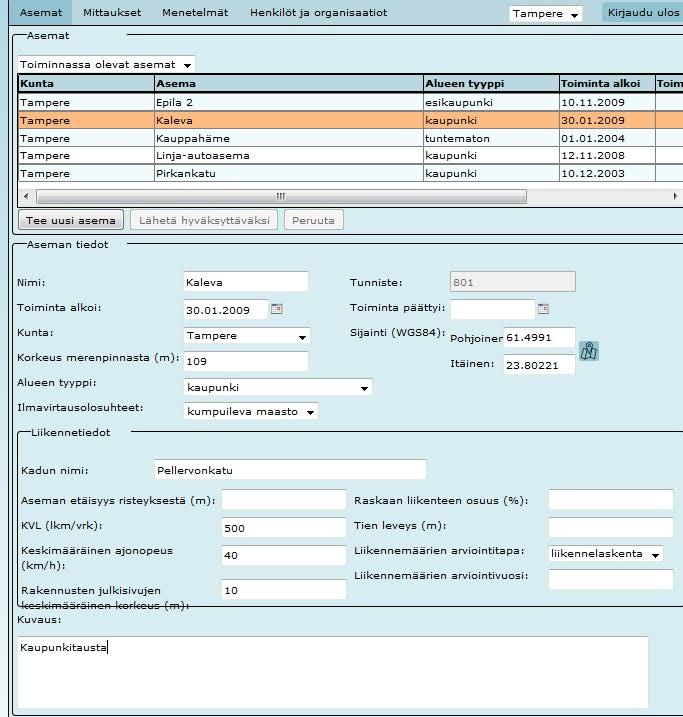Click Lähetä hyväksyttäväksi button
This screenshot has width=683, height=717.
pos(204,220)
